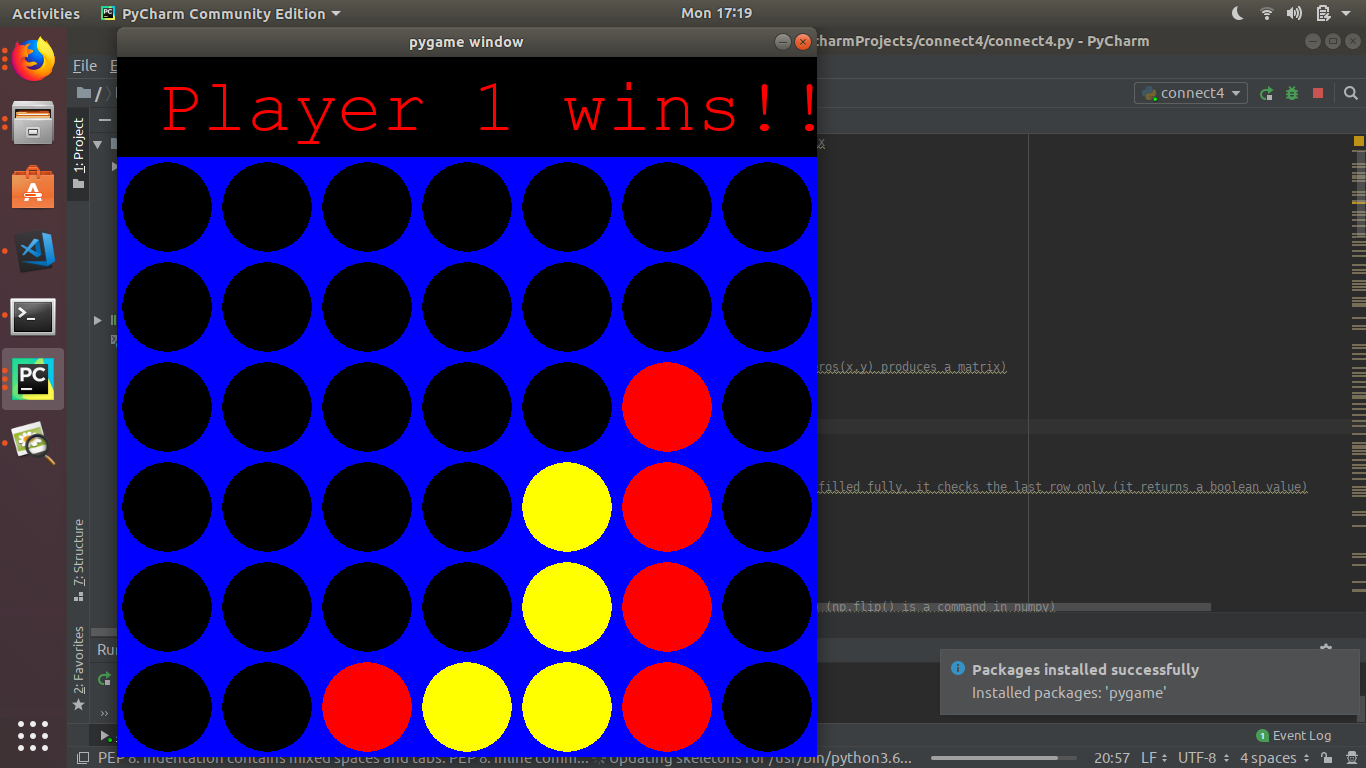Start debugging with the green bug icon
Viewport: 1366px width, 768px height.
point(1292,93)
